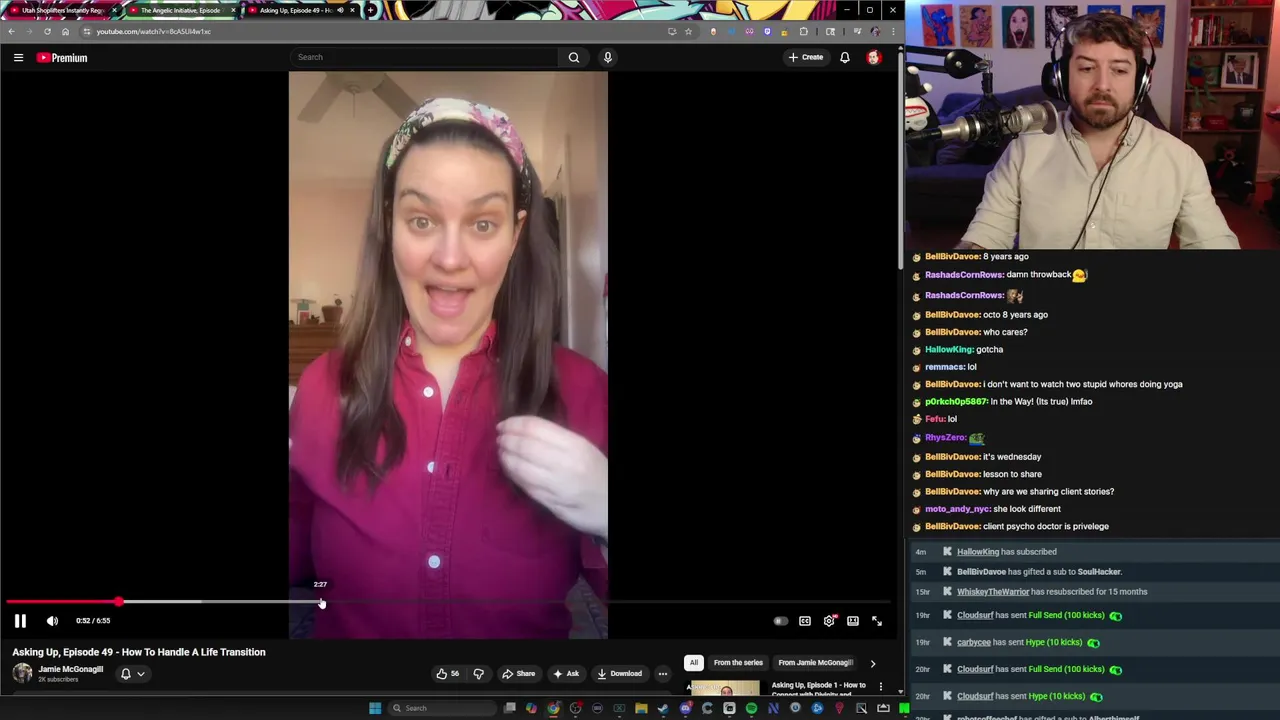1280x720 pixels.
Task: Open Windows Start menu
Action: pyautogui.click(x=375, y=708)
